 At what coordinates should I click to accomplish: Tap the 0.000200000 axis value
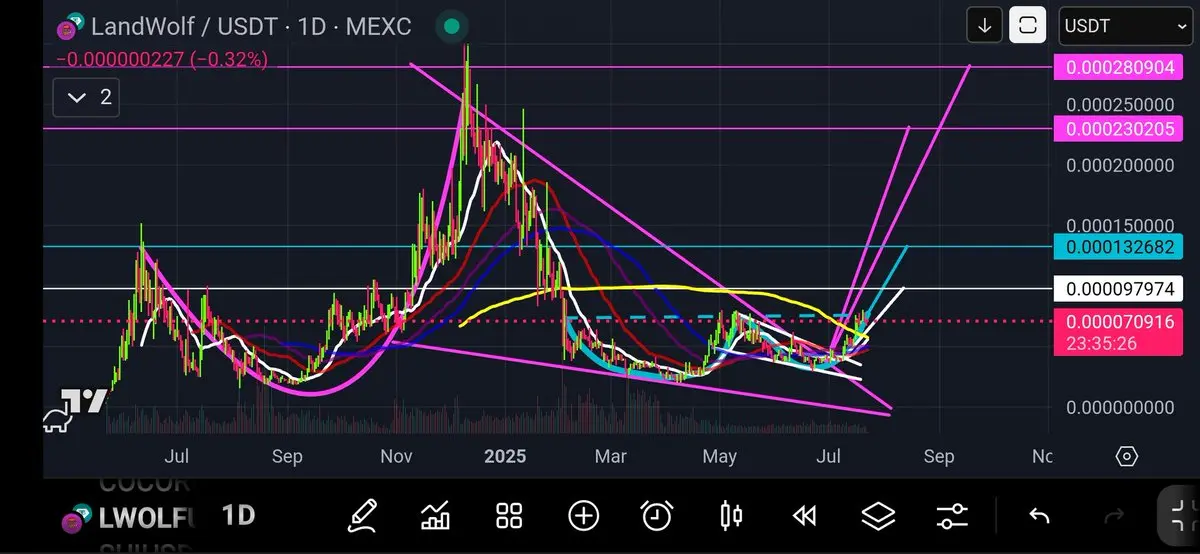[1120, 165]
